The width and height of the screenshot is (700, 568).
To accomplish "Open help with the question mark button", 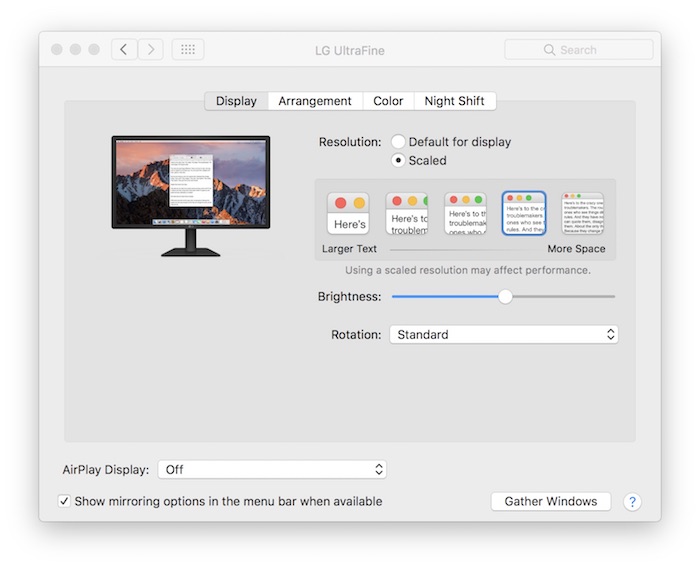I will click(632, 502).
